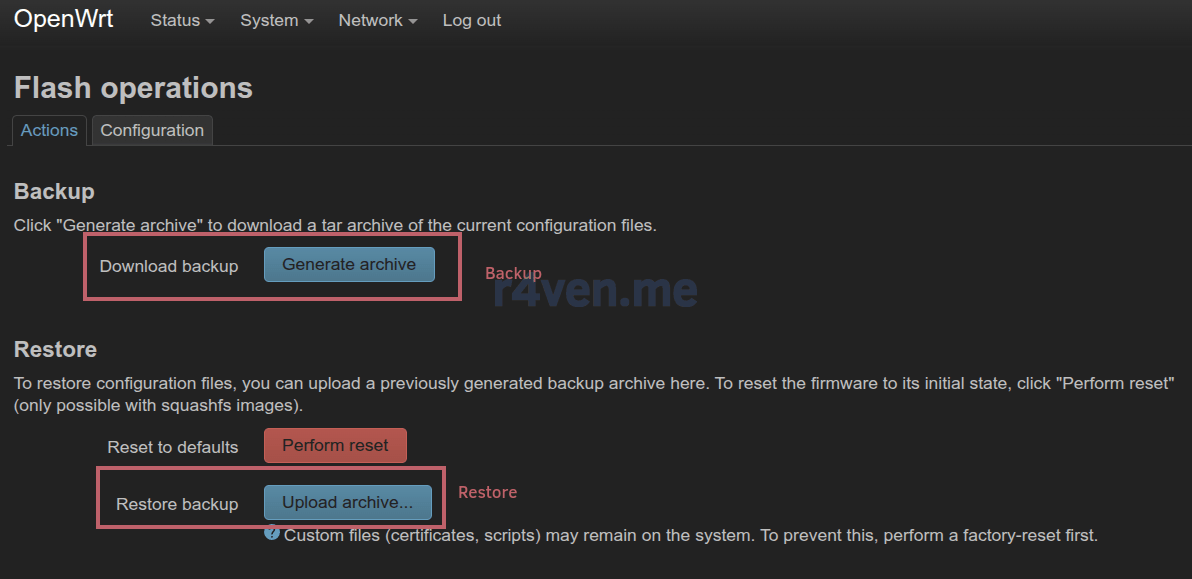Screen dimensions: 1192x579
Task: Switch to the Configuration tab
Action: click(152, 130)
